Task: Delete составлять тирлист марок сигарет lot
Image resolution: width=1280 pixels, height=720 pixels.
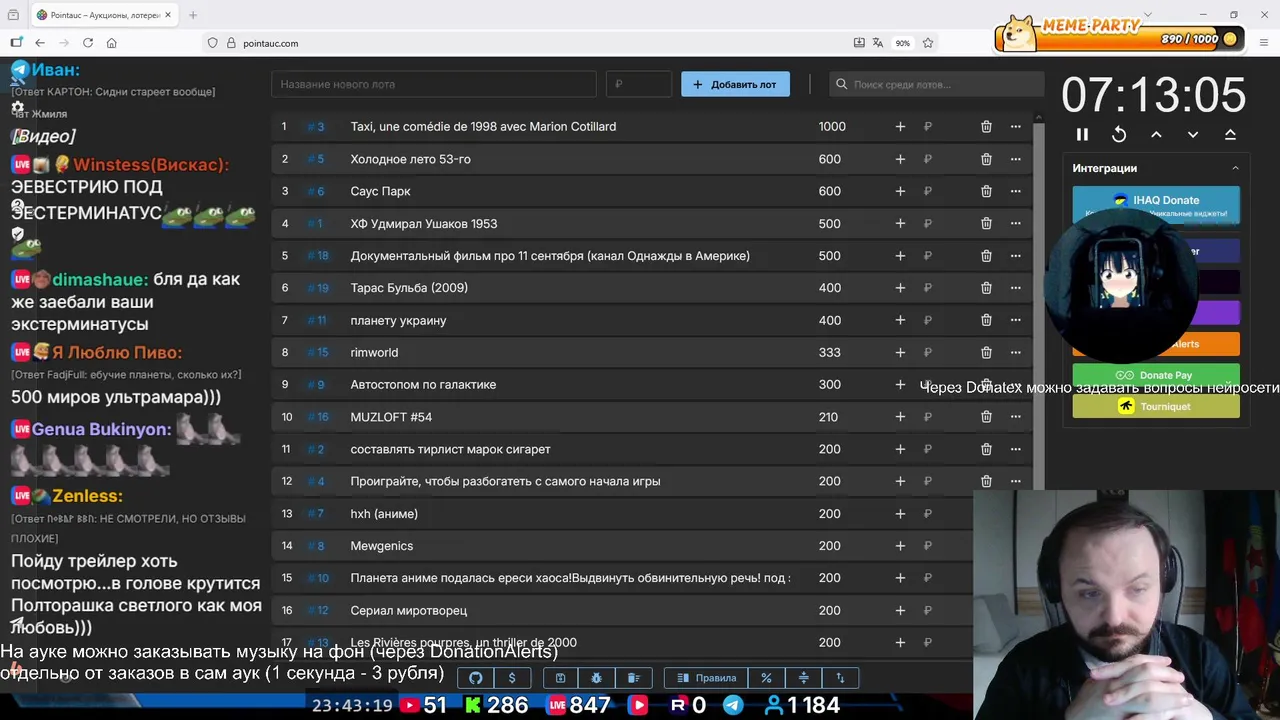Action: coord(986,449)
